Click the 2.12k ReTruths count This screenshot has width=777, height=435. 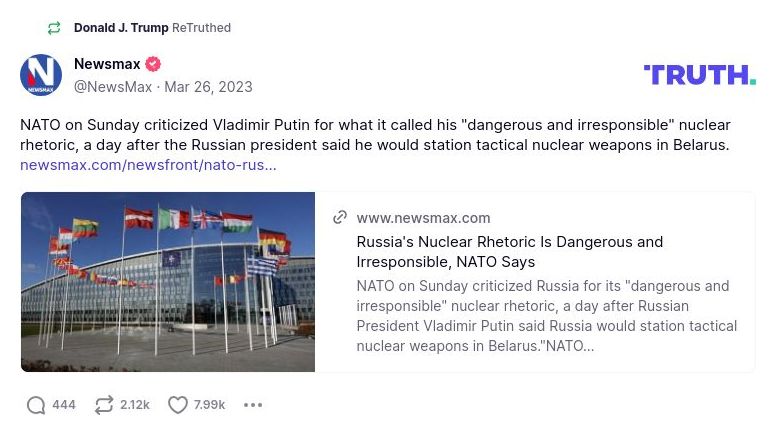[135, 405]
